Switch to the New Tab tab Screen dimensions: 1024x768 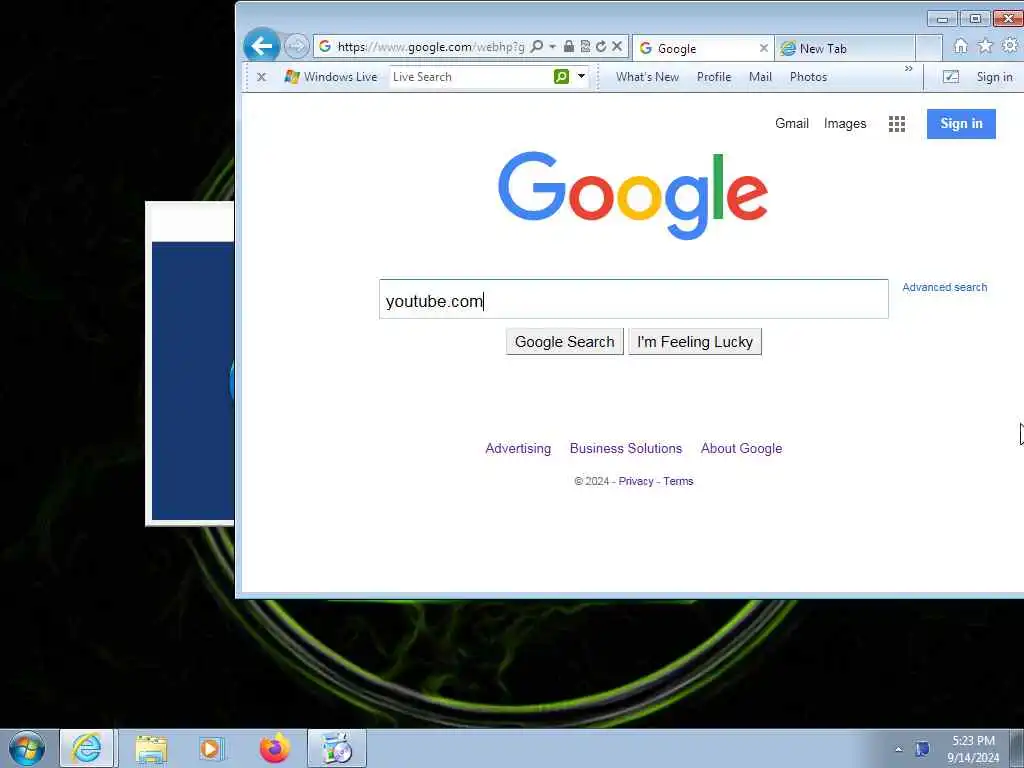[x=844, y=48]
